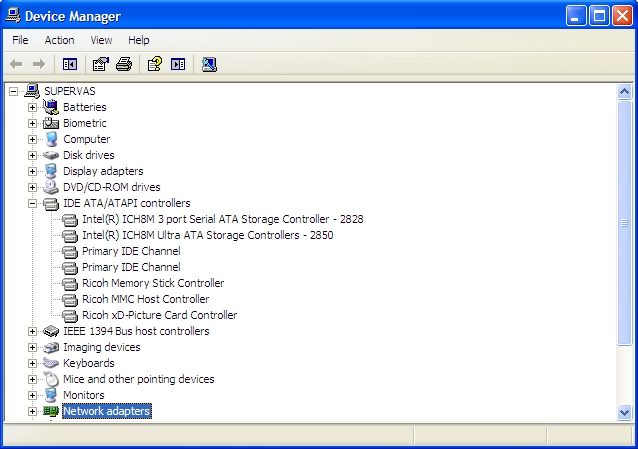Select the Network adapters label
This screenshot has height=449, width=638.
pyautogui.click(x=107, y=411)
